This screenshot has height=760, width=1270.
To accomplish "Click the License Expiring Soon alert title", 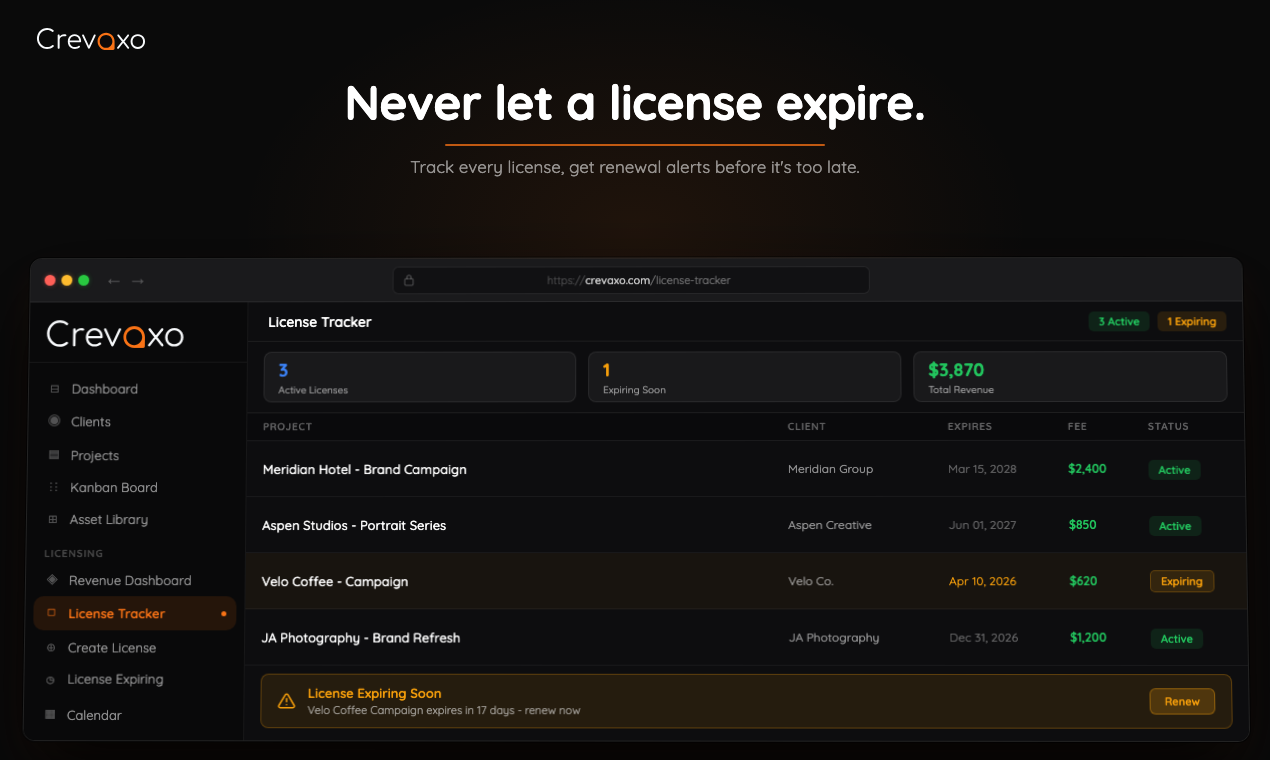I will coord(374,693).
